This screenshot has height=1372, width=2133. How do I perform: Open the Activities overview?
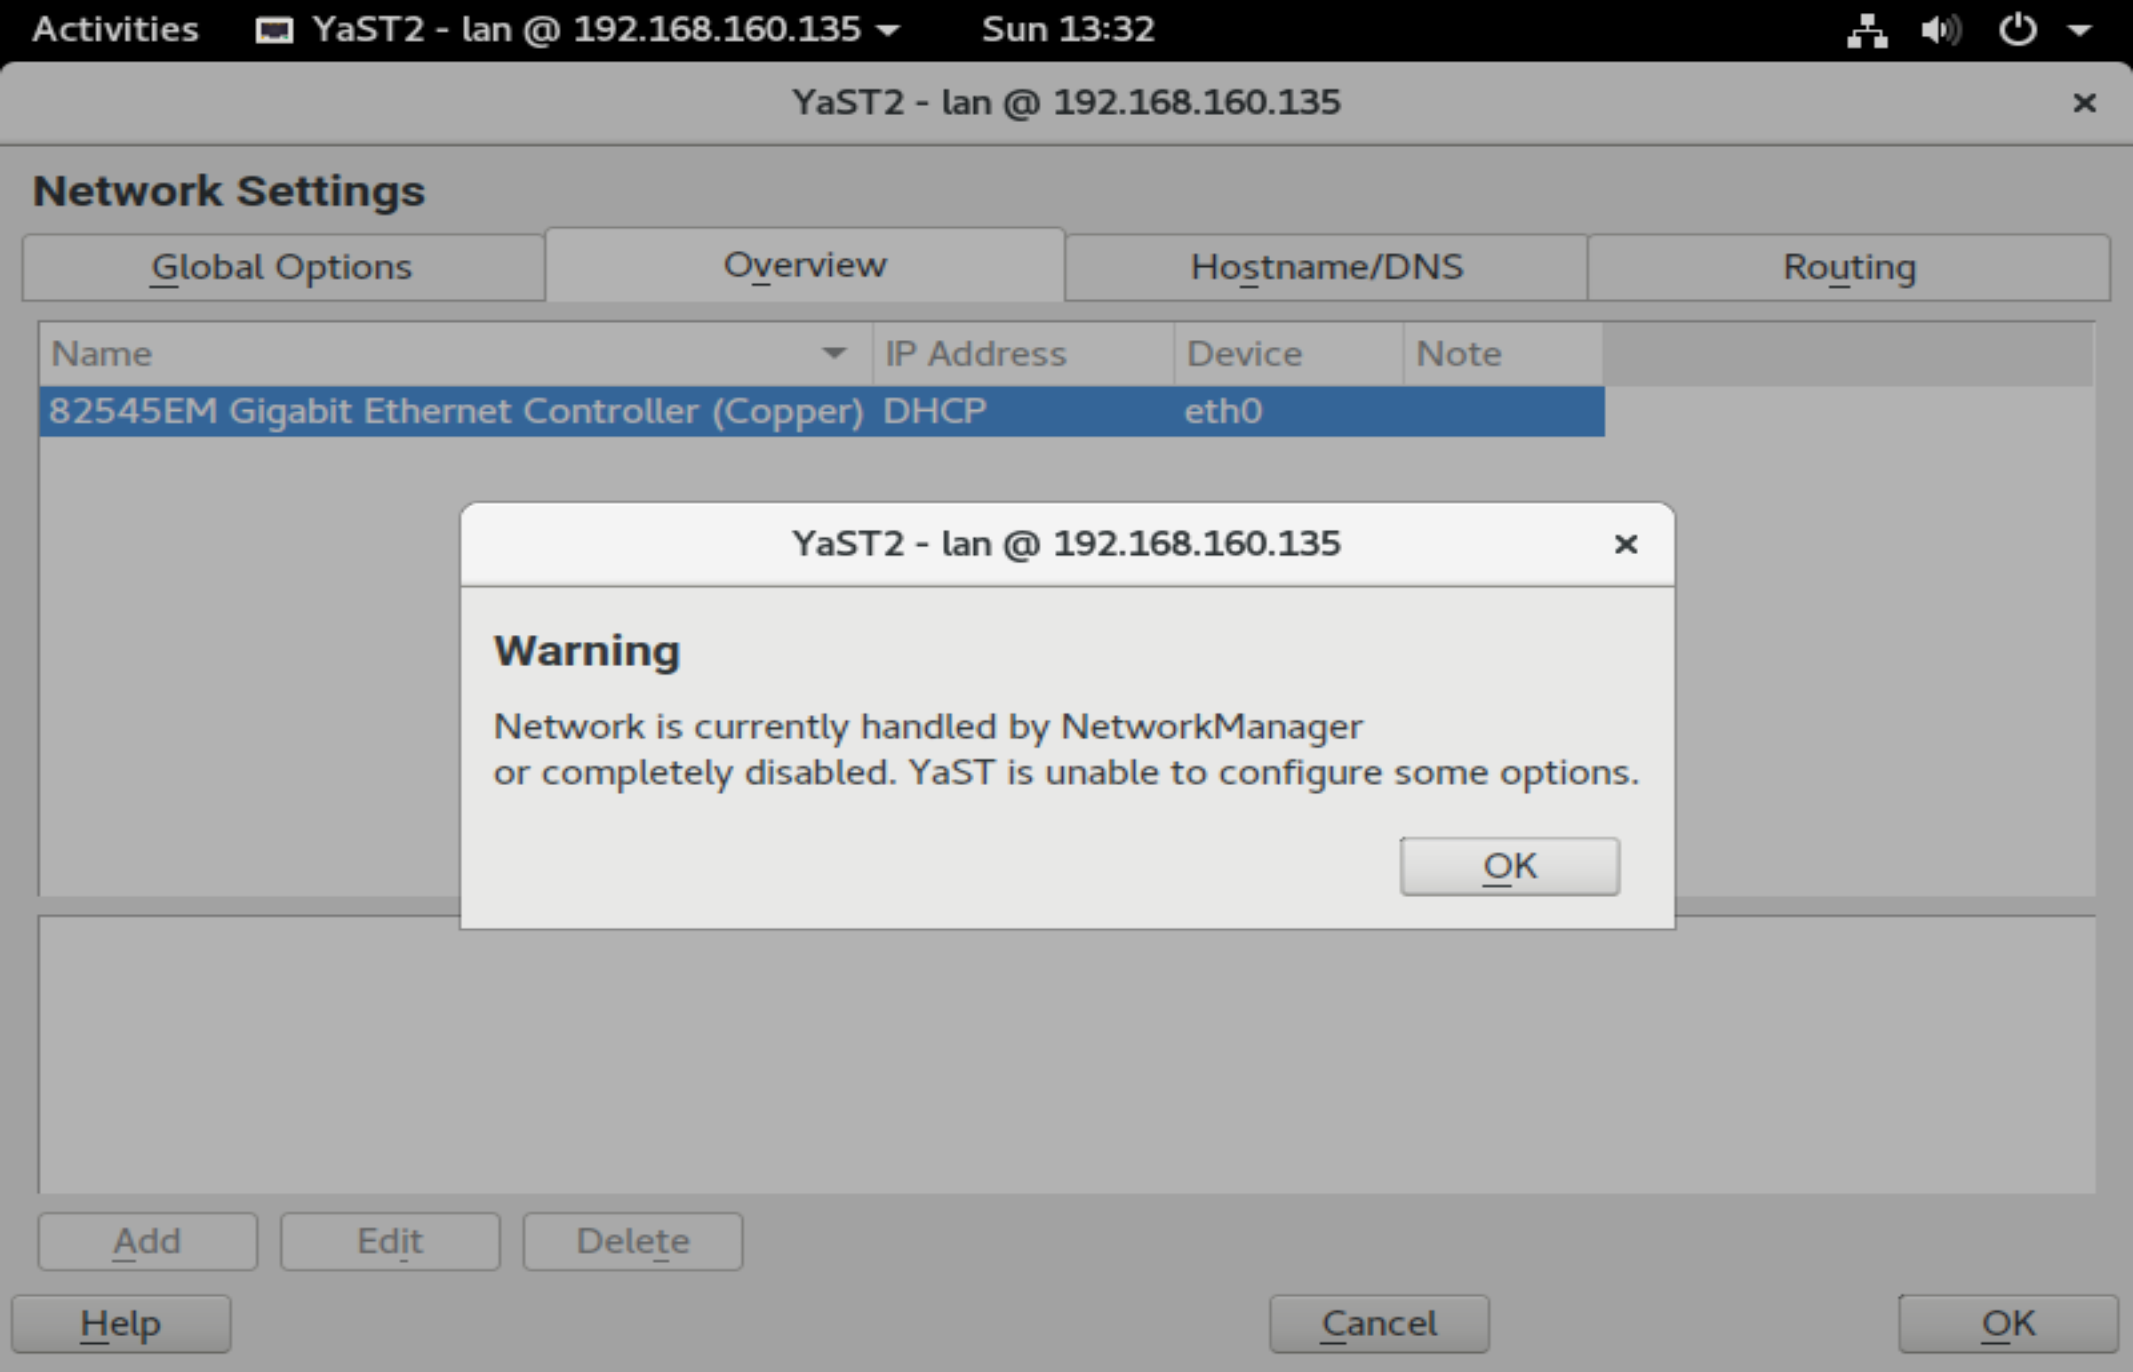tap(115, 30)
